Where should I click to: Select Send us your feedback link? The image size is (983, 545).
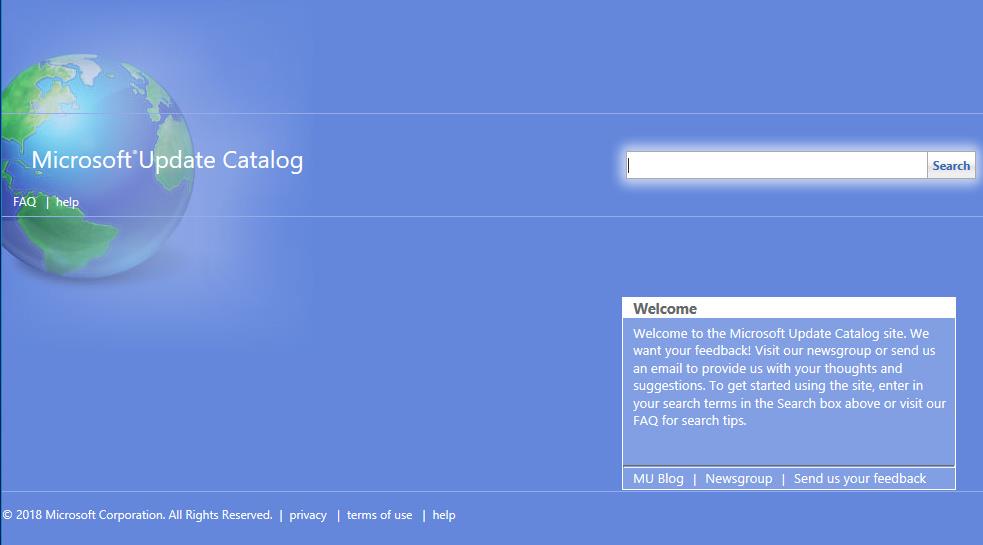point(859,479)
